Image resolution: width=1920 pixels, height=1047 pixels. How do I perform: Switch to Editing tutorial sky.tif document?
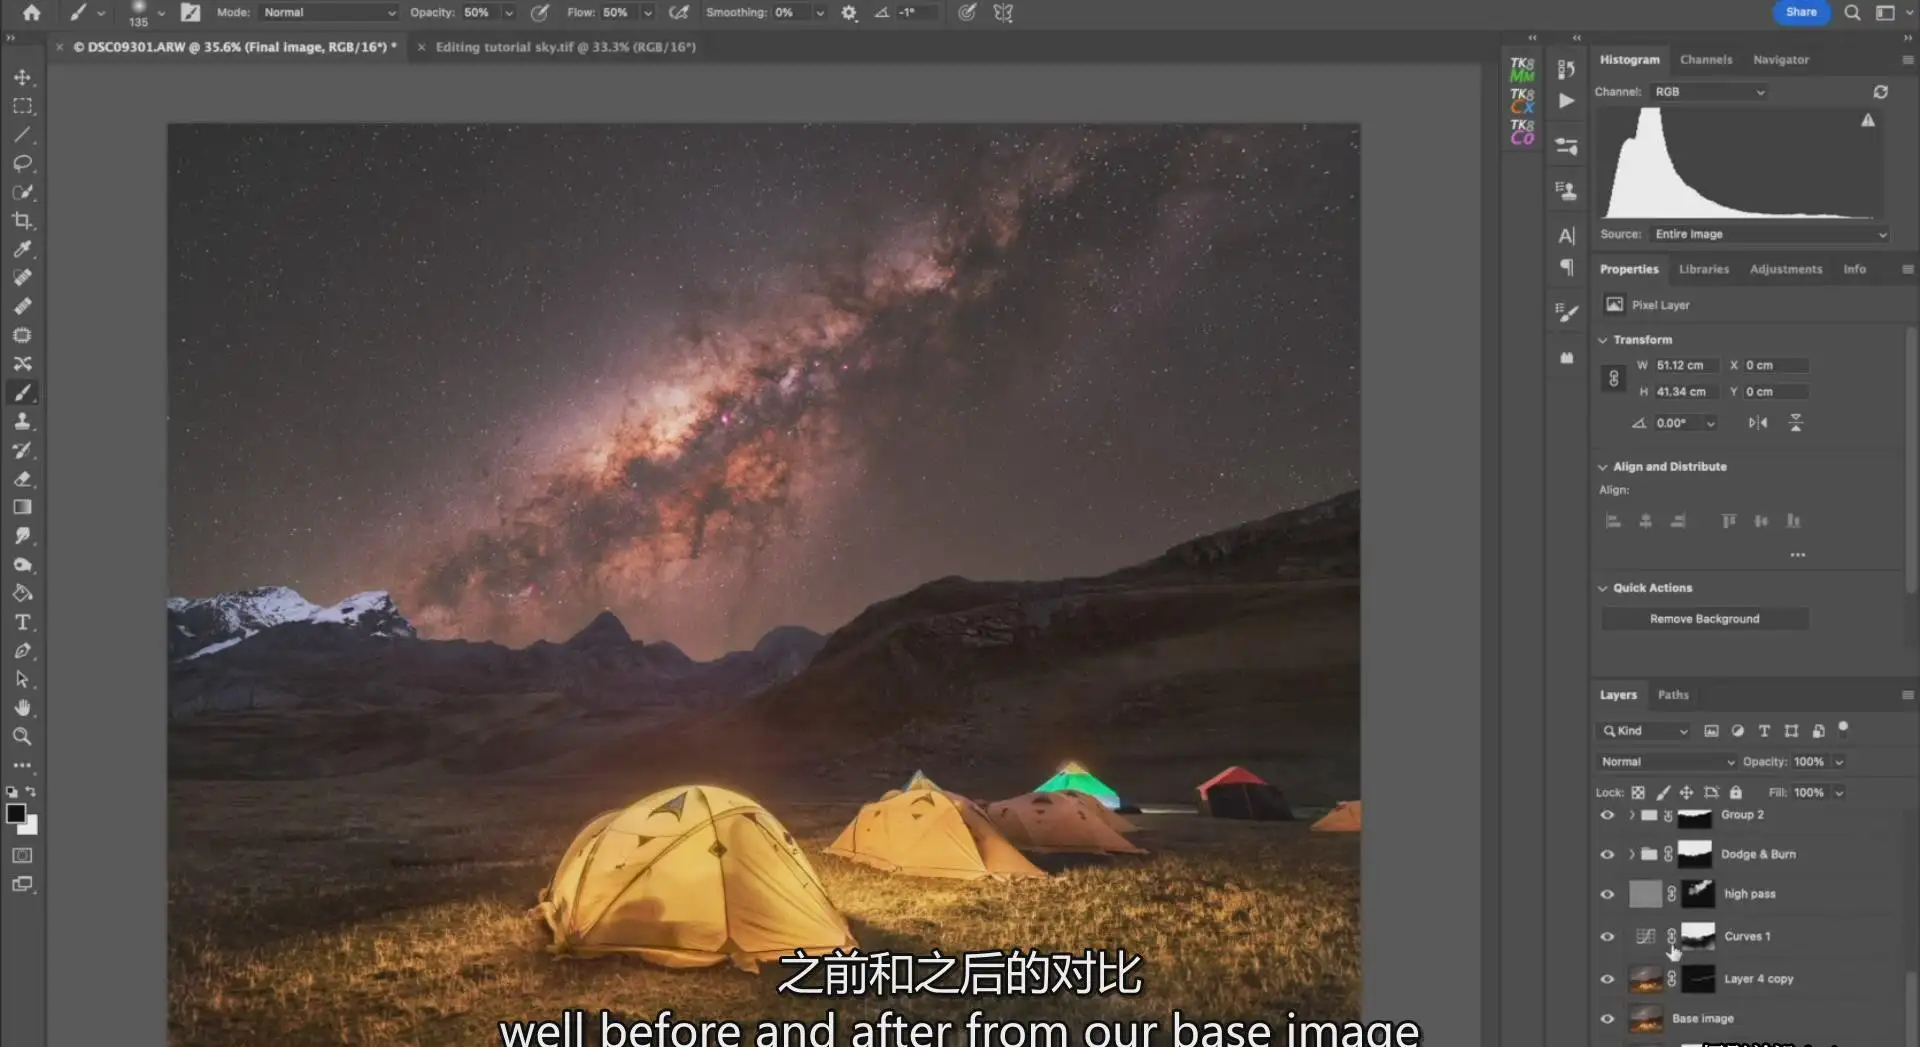tap(565, 47)
